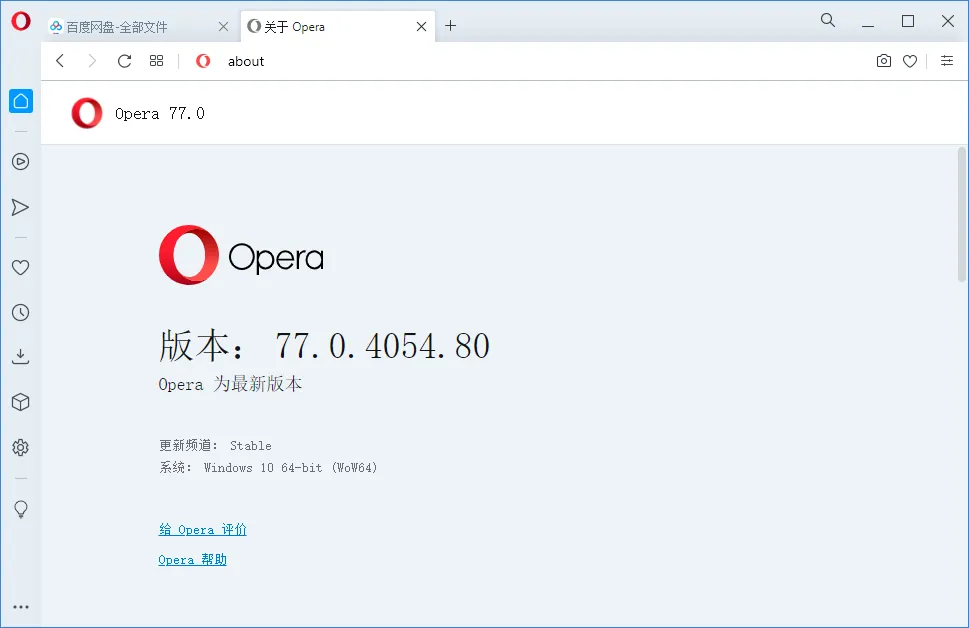
Task: Reload the current page
Action: pyautogui.click(x=124, y=61)
